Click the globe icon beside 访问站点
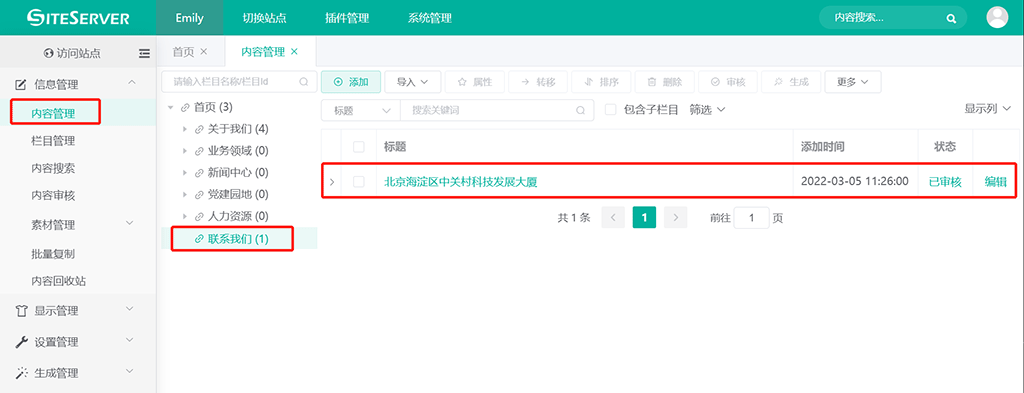1024x393 pixels. click(x=48, y=54)
